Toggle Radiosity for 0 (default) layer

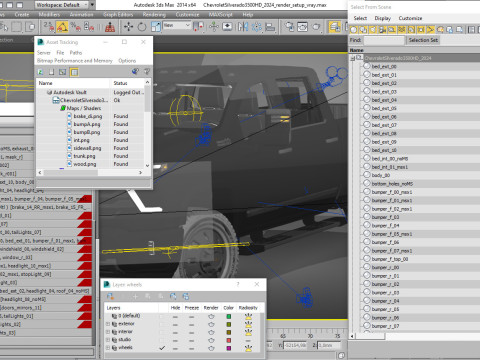[248, 316]
